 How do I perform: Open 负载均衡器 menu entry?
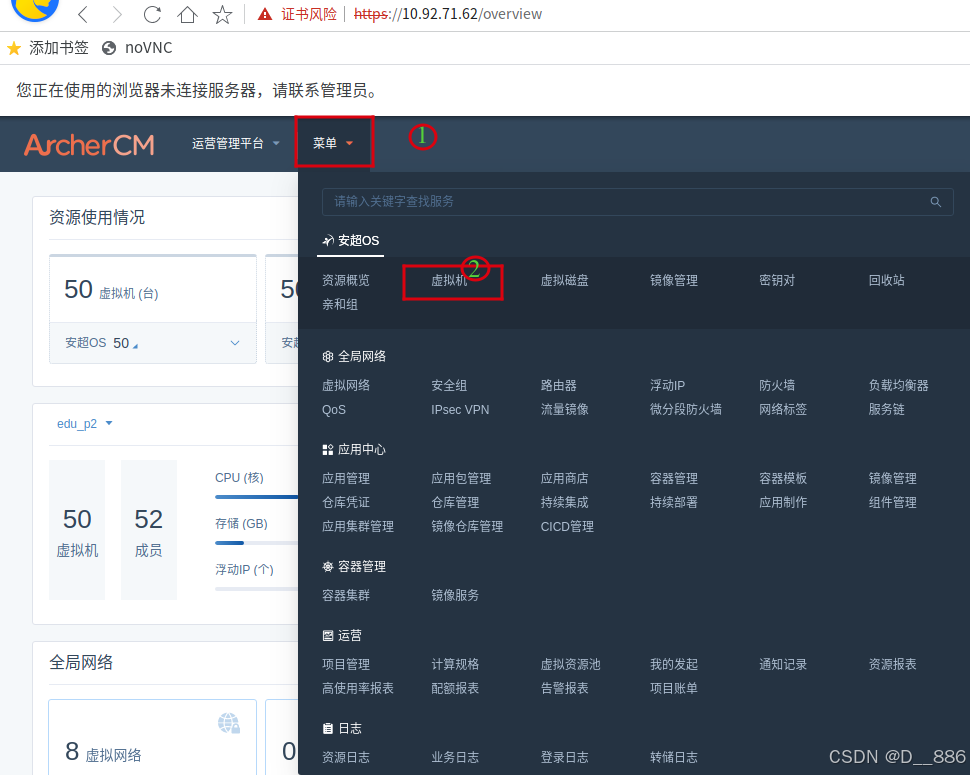click(898, 385)
